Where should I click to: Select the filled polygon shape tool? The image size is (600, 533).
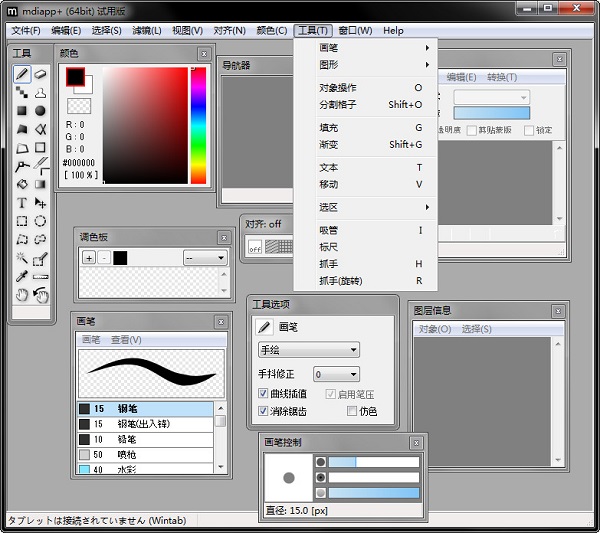pos(22,129)
